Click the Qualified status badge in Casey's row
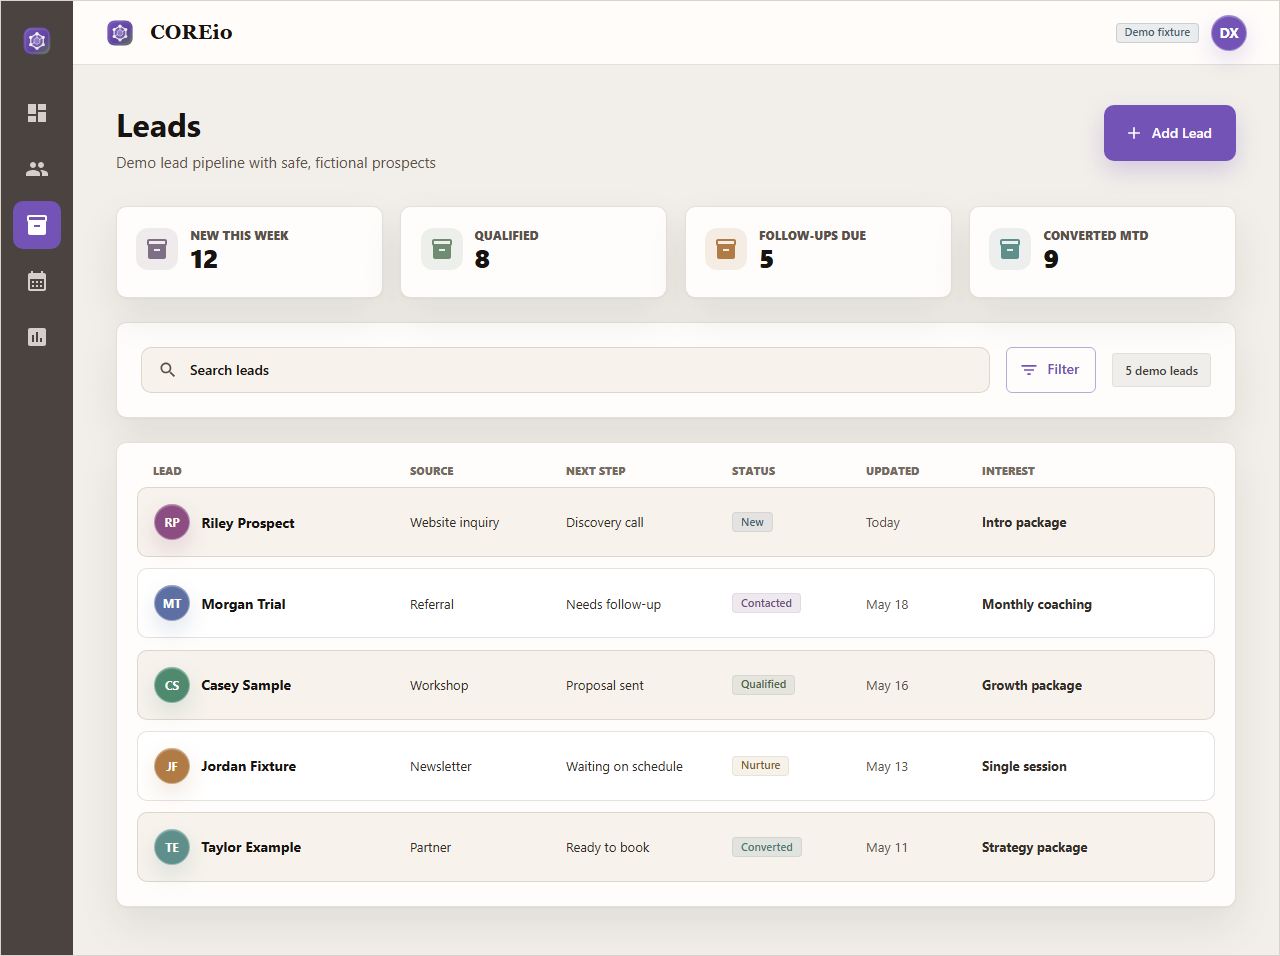This screenshot has height=956, width=1280. [763, 684]
